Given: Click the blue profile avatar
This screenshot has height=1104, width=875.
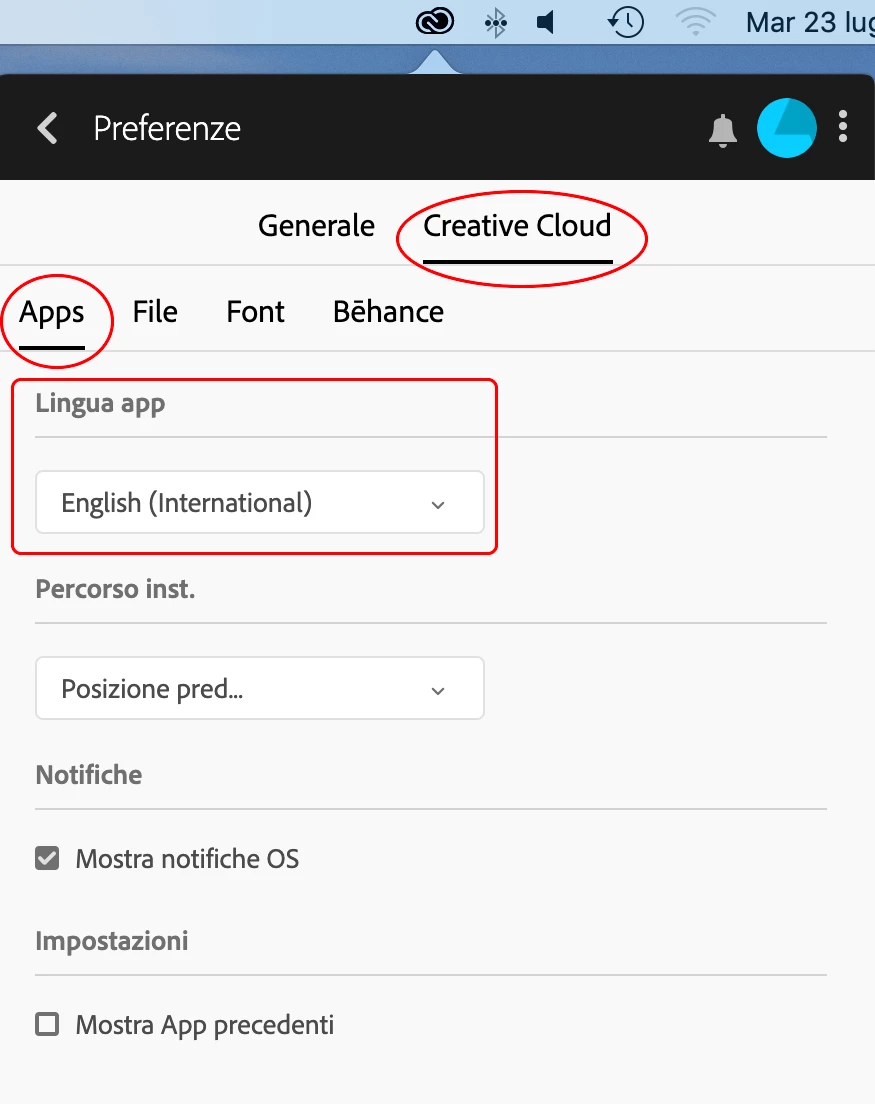Looking at the screenshot, I should 786,128.
